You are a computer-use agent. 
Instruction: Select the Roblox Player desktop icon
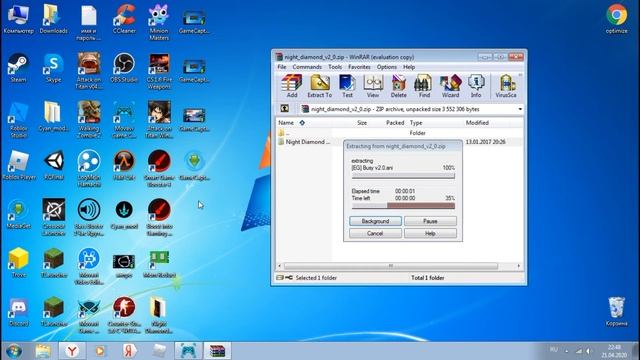18,165
